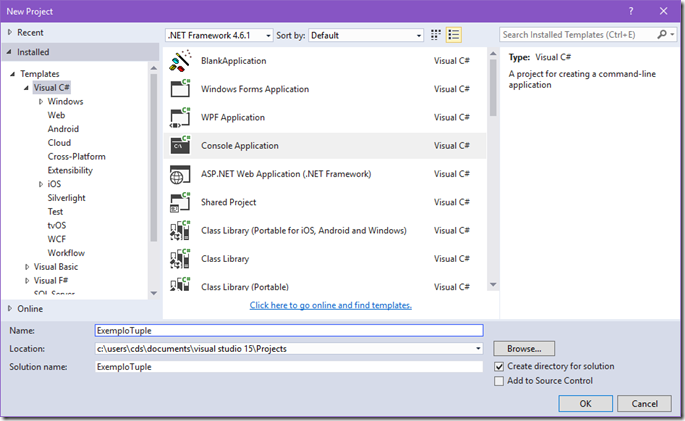The height and width of the screenshot is (421, 685).
Task: Open help with the question mark button
Action: click(631, 11)
